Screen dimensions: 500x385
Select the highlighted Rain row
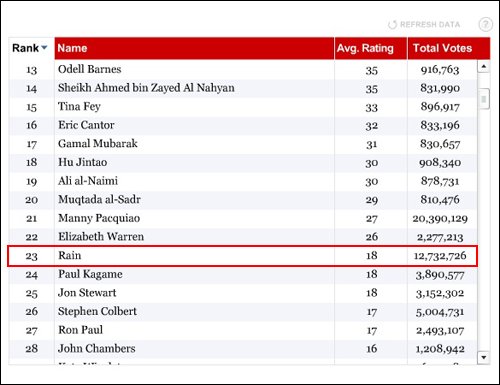243,256
